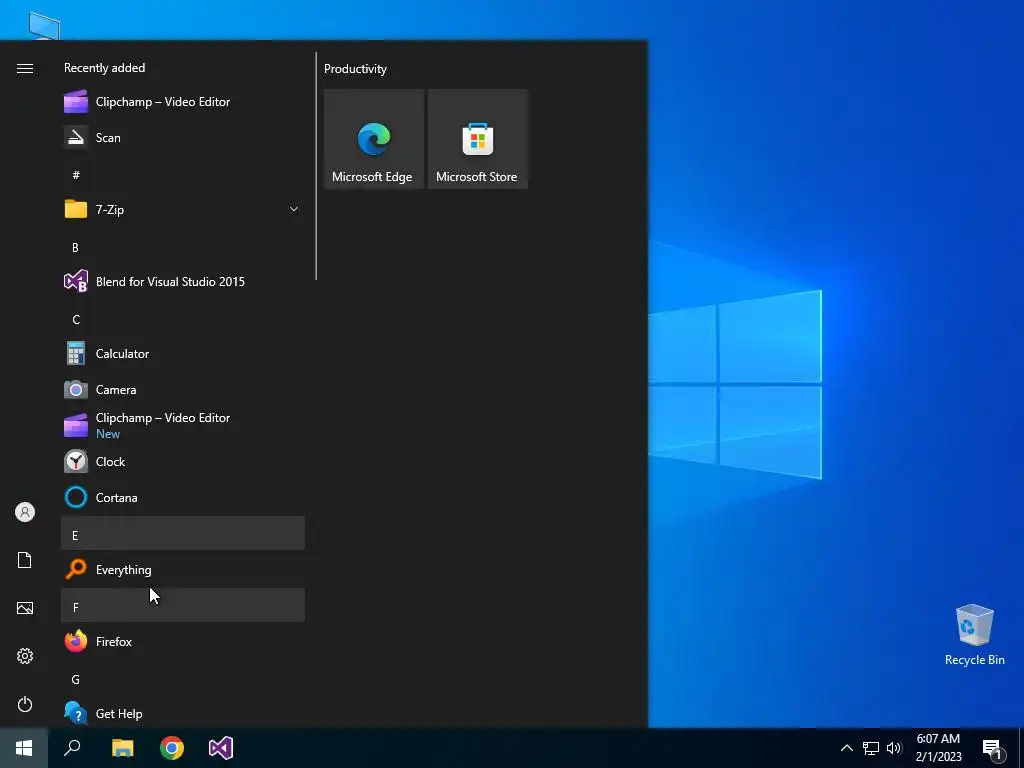Screen dimensions: 1024x768
Task: Open the Action Center notifications icon
Action: pos(993,748)
